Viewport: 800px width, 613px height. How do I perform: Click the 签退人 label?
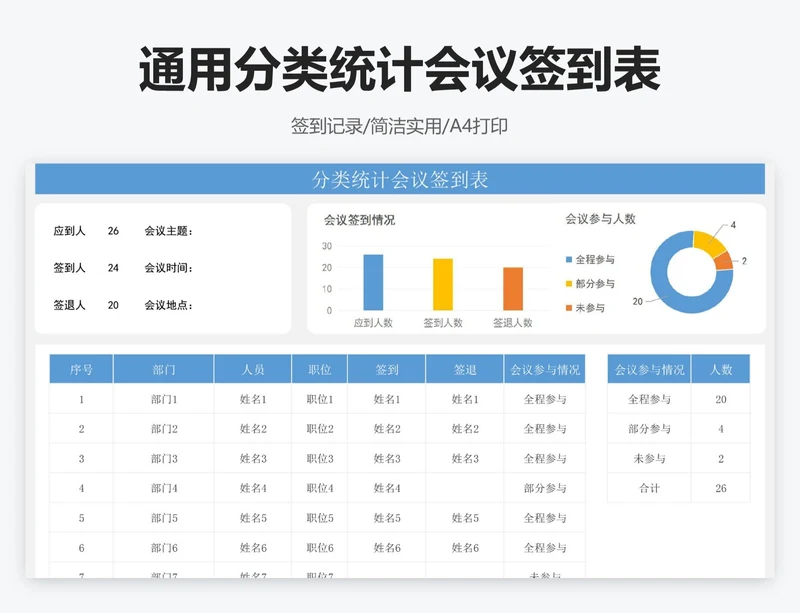69,305
